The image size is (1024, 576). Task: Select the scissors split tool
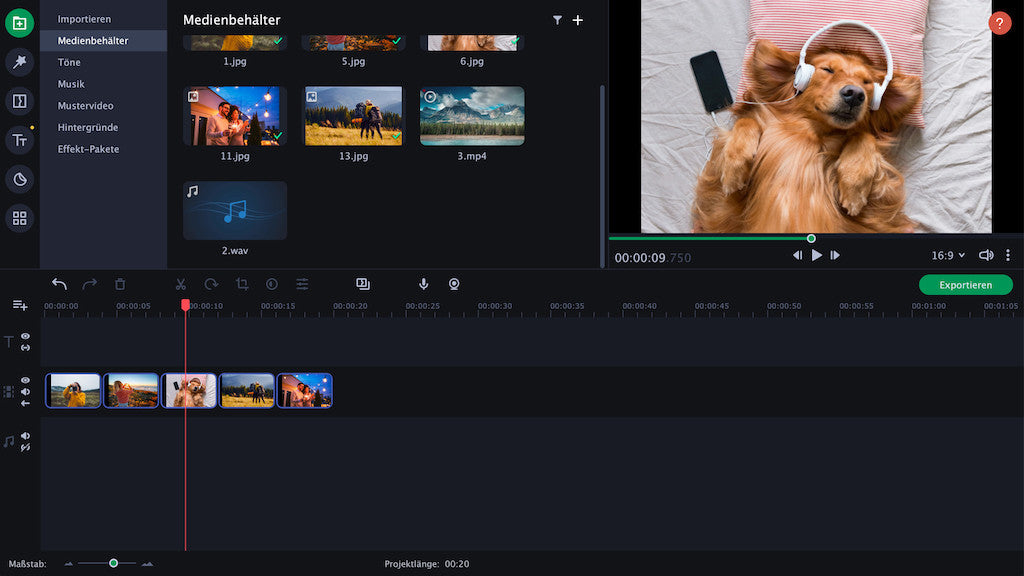[x=181, y=284]
